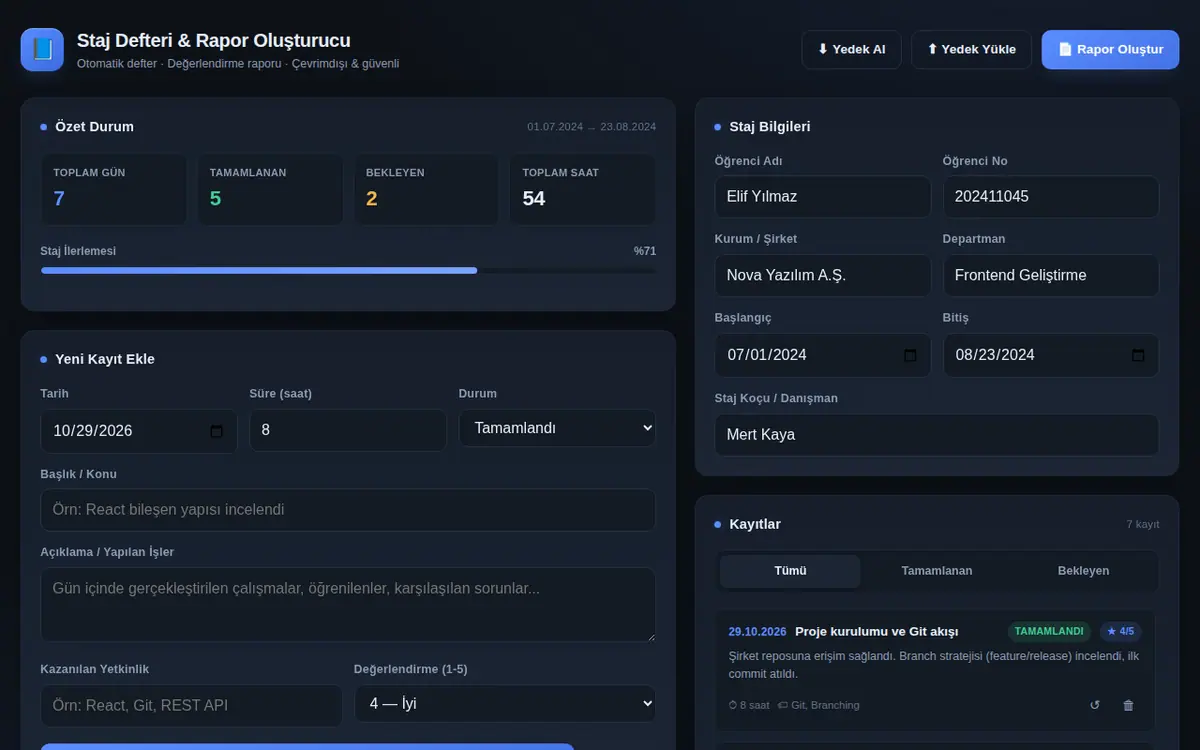Click the "Git, Branching" skills tag text

825,705
